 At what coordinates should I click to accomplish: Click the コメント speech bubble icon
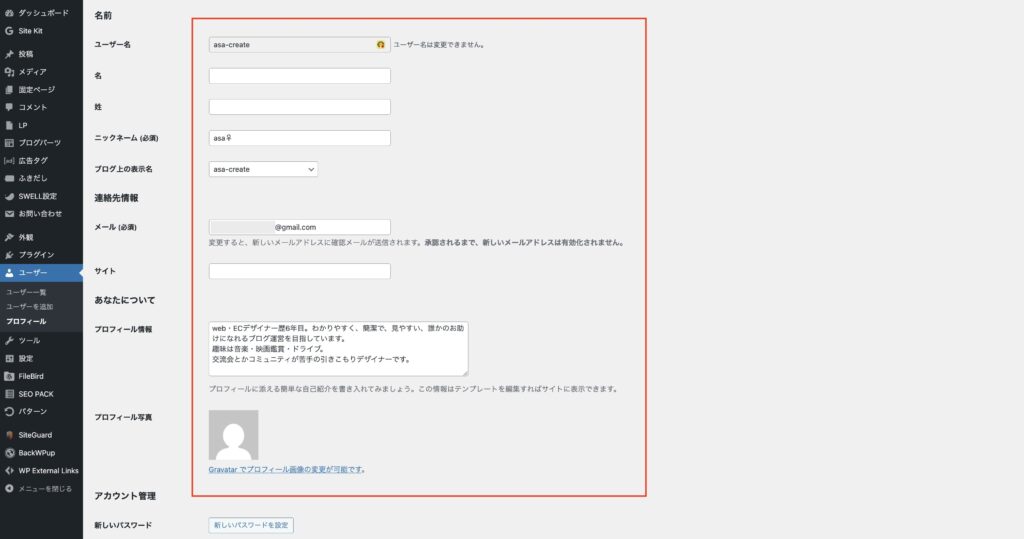[x=9, y=107]
